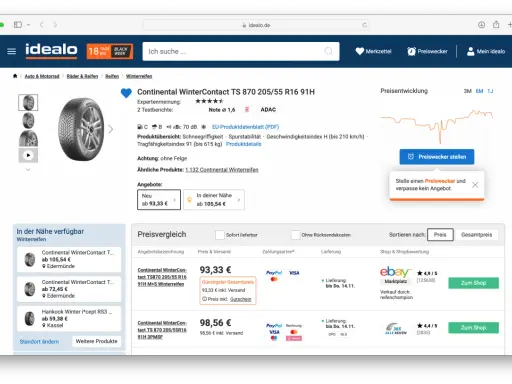Go back in Safari
Viewport: 512px width, 384px height.
42,25
